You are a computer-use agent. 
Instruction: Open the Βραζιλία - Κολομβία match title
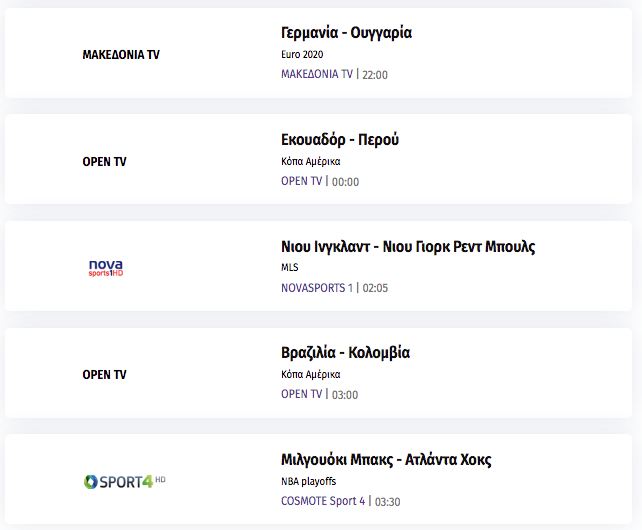346,353
